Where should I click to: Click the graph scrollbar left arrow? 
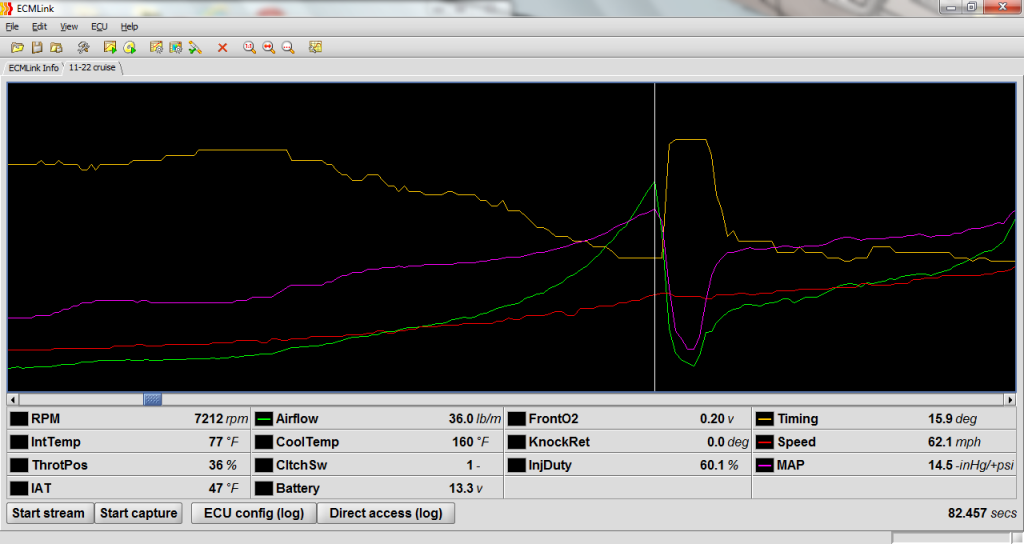coord(13,399)
